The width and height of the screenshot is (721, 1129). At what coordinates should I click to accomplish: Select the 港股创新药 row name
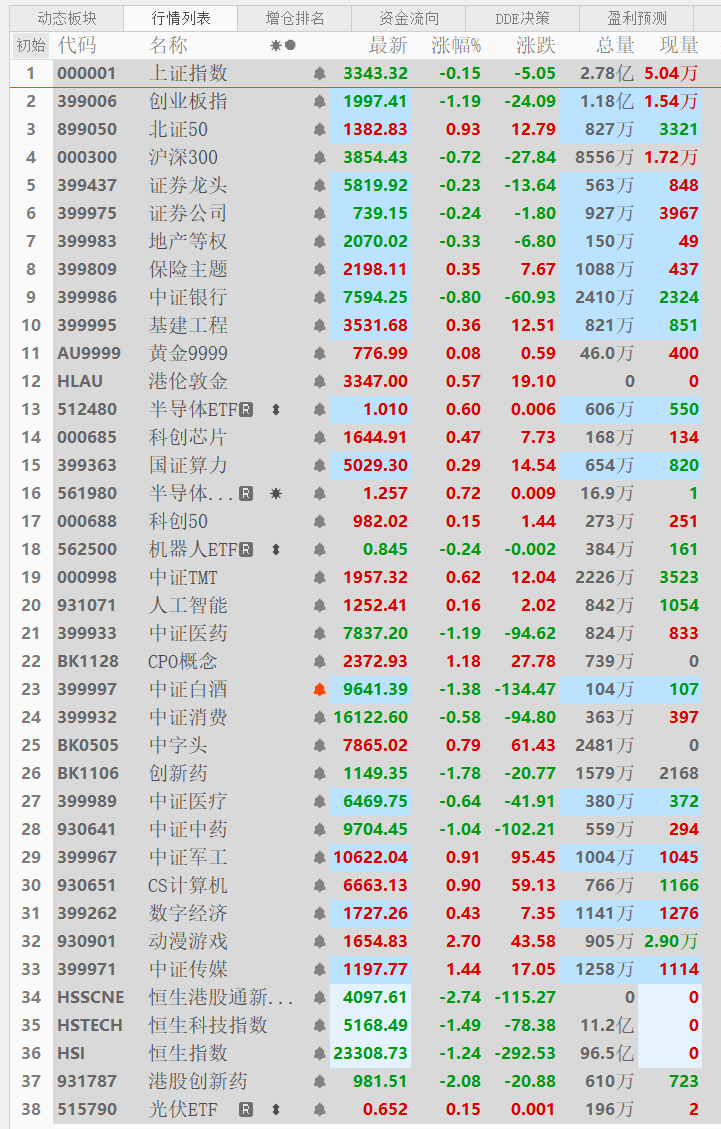(x=198, y=1081)
